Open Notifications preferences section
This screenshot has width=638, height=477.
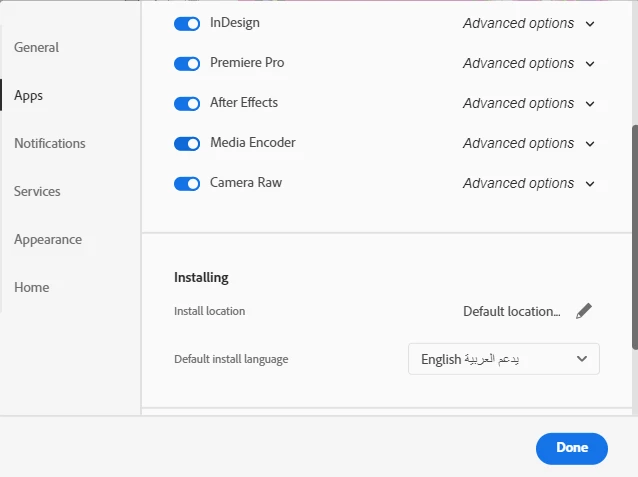[x=50, y=143]
